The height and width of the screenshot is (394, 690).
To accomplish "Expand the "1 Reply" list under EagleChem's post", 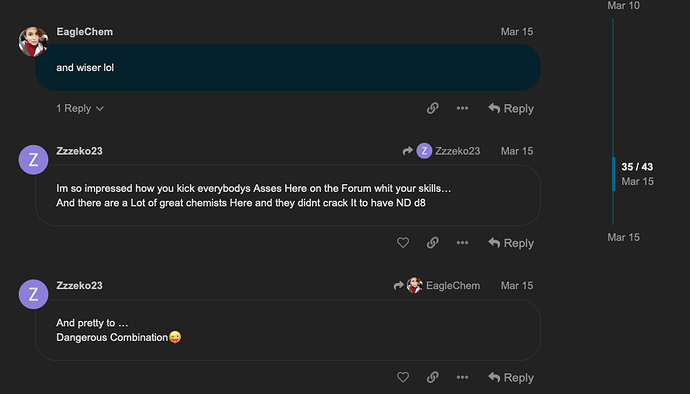I will [x=80, y=108].
